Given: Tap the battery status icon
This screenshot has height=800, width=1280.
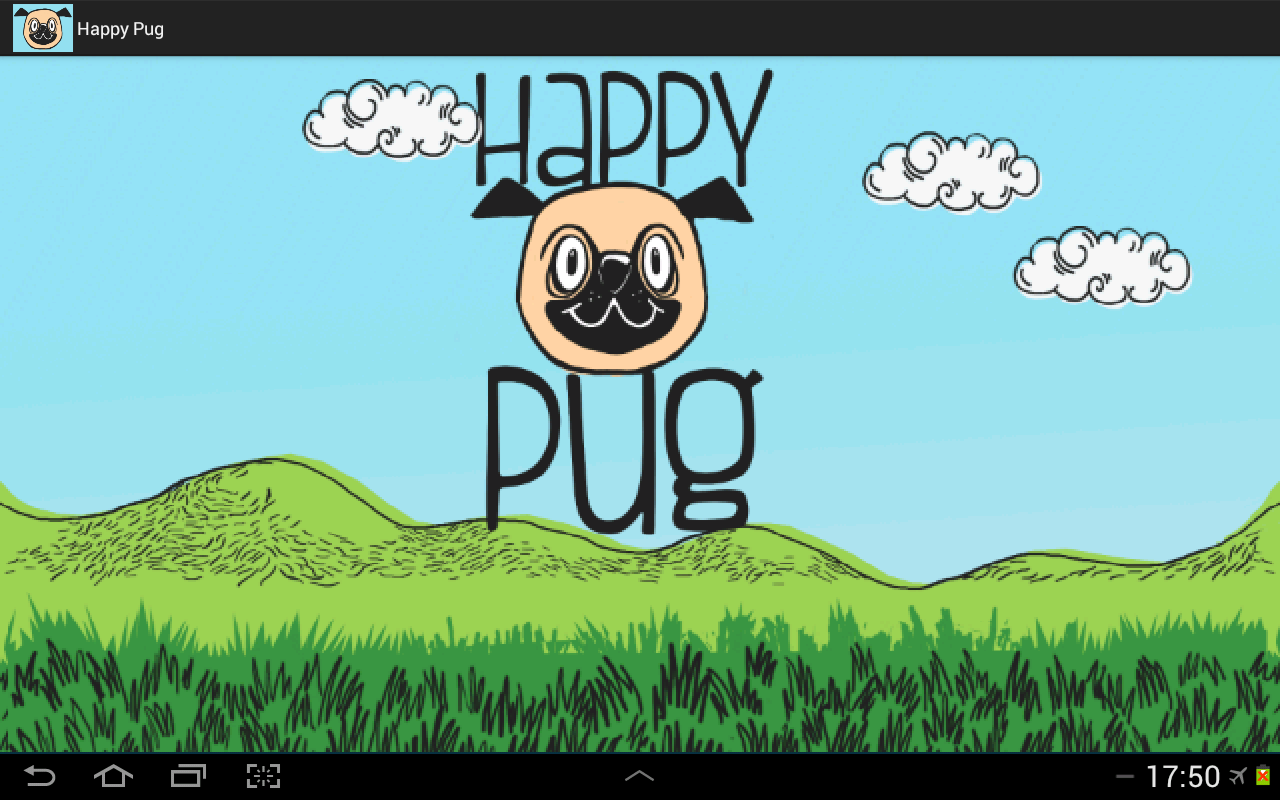Looking at the screenshot, I should (x=1263, y=776).
